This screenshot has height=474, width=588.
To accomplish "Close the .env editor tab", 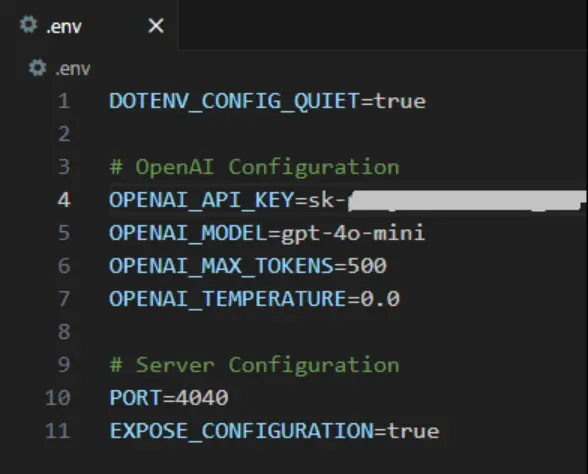I will click(x=156, y=26).
